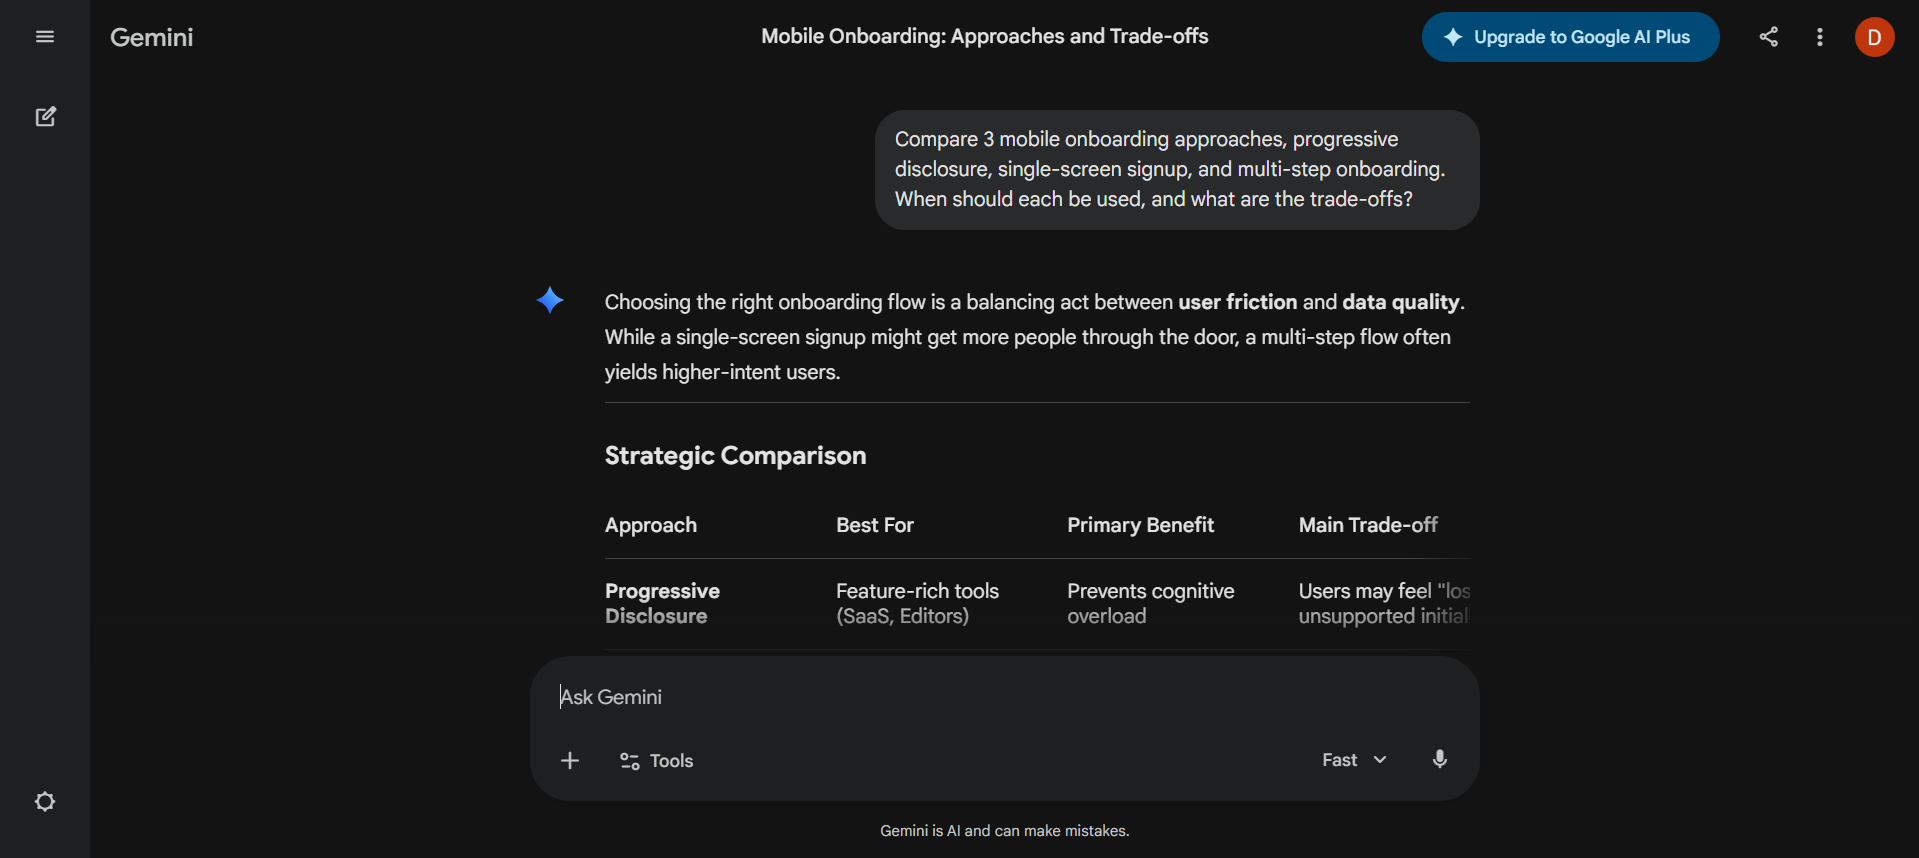Open the account avatar labeled D
This screenshot has width=1919, height=858.
(x=1874, y=37)
